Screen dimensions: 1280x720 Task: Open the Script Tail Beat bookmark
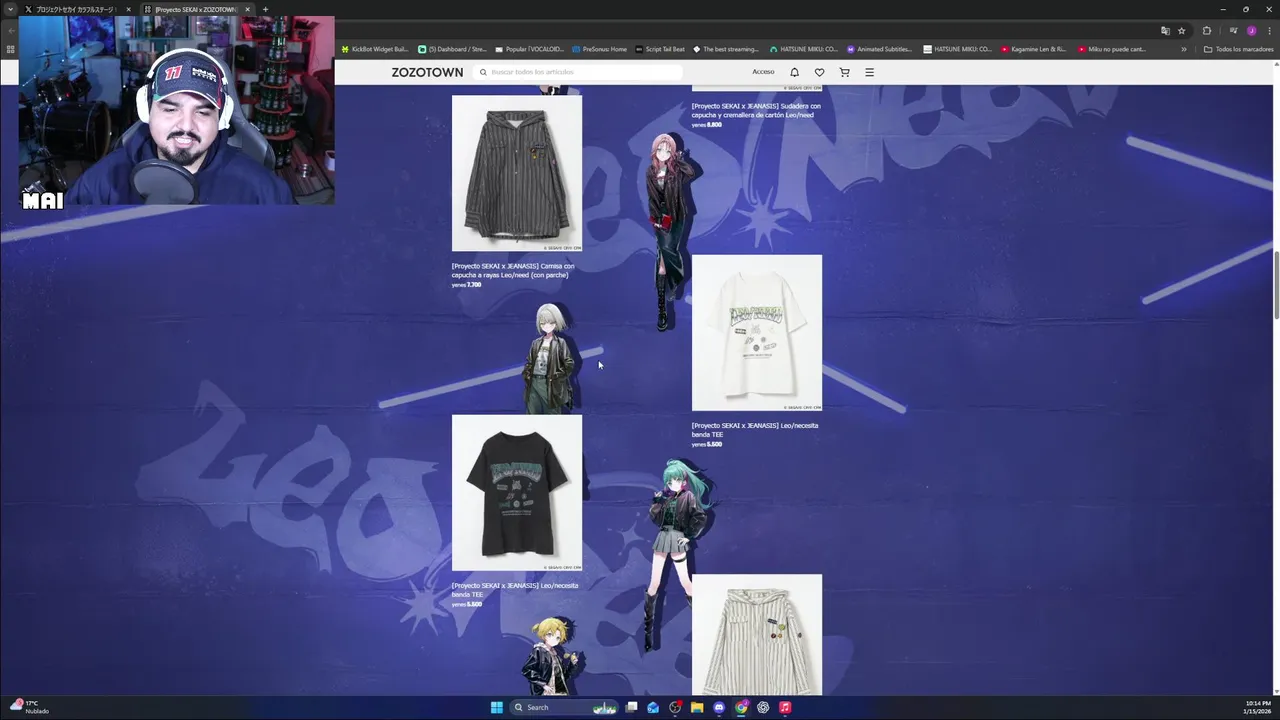661,49
